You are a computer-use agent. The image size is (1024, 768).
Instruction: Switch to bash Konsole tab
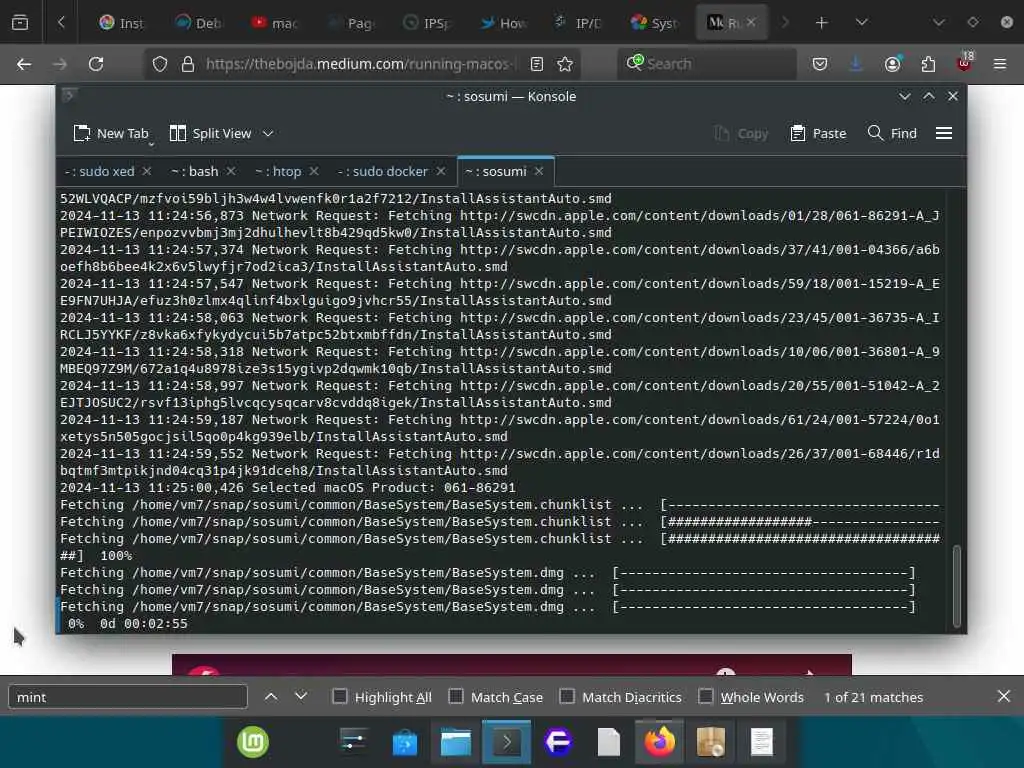click(x=195, y=171)
